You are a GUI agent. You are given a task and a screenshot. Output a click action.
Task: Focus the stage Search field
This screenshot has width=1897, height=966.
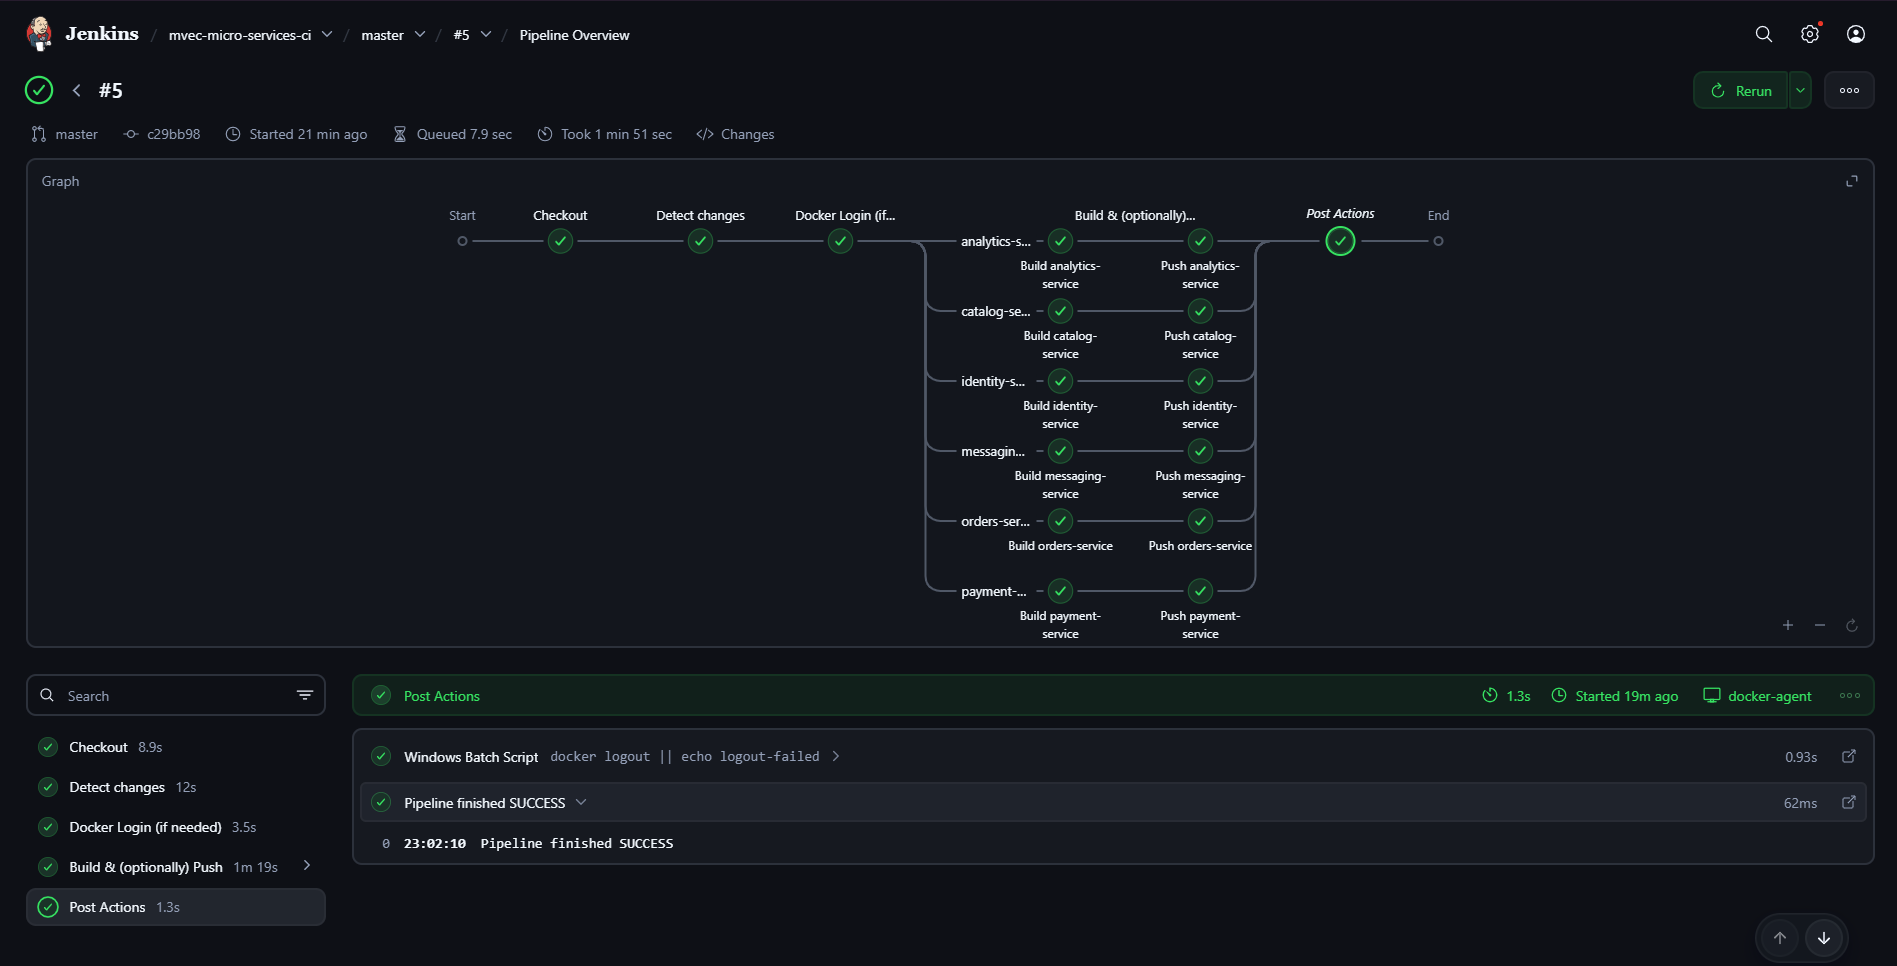point(176,695)
